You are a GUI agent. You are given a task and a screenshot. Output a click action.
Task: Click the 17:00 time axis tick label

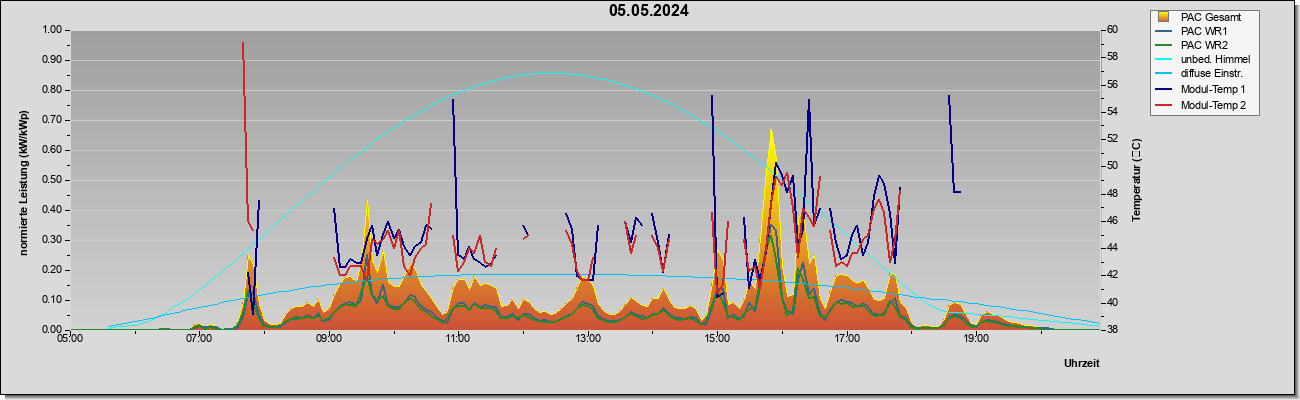(847, 338)
